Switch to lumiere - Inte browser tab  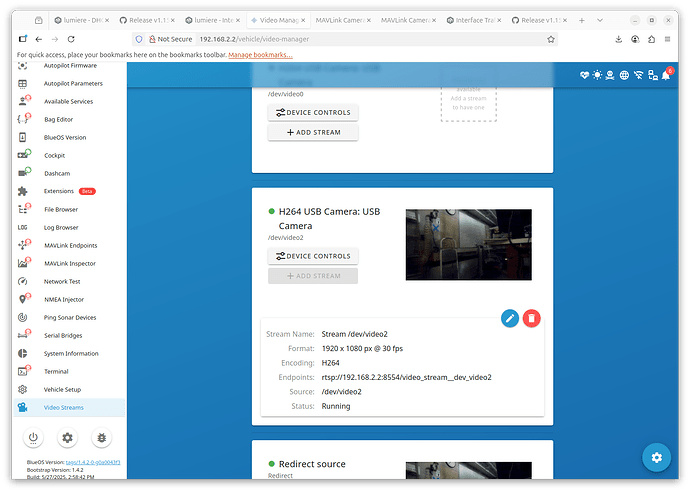213,20
